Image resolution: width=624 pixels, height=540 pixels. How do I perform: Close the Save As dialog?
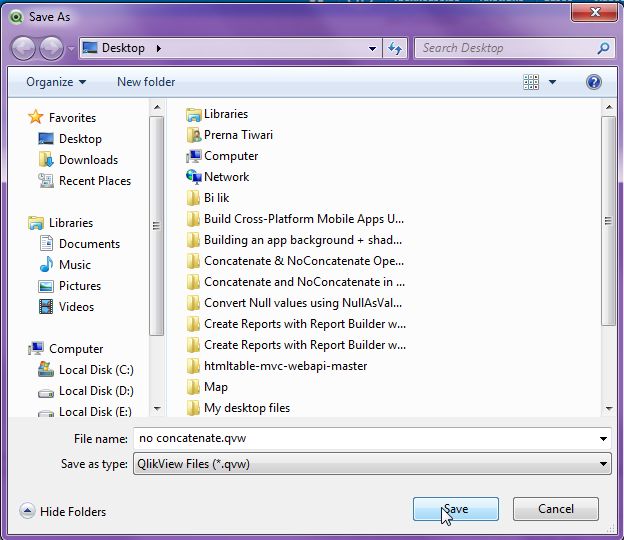coord(595,12)
